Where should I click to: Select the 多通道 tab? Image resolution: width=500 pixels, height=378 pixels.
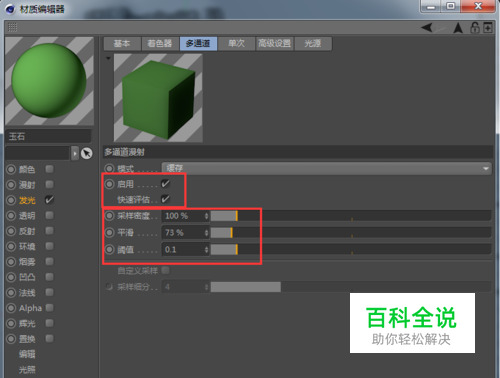click(x=198, y=43)
